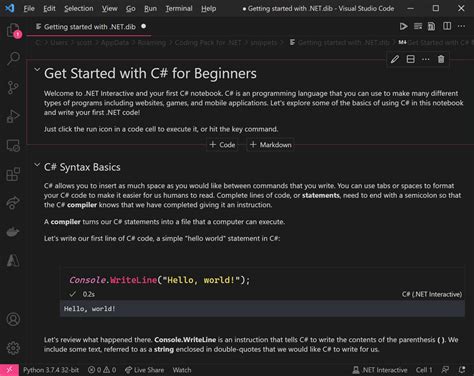Open the File menu
The width and height of the screenshot is (474, 376).
29,9
